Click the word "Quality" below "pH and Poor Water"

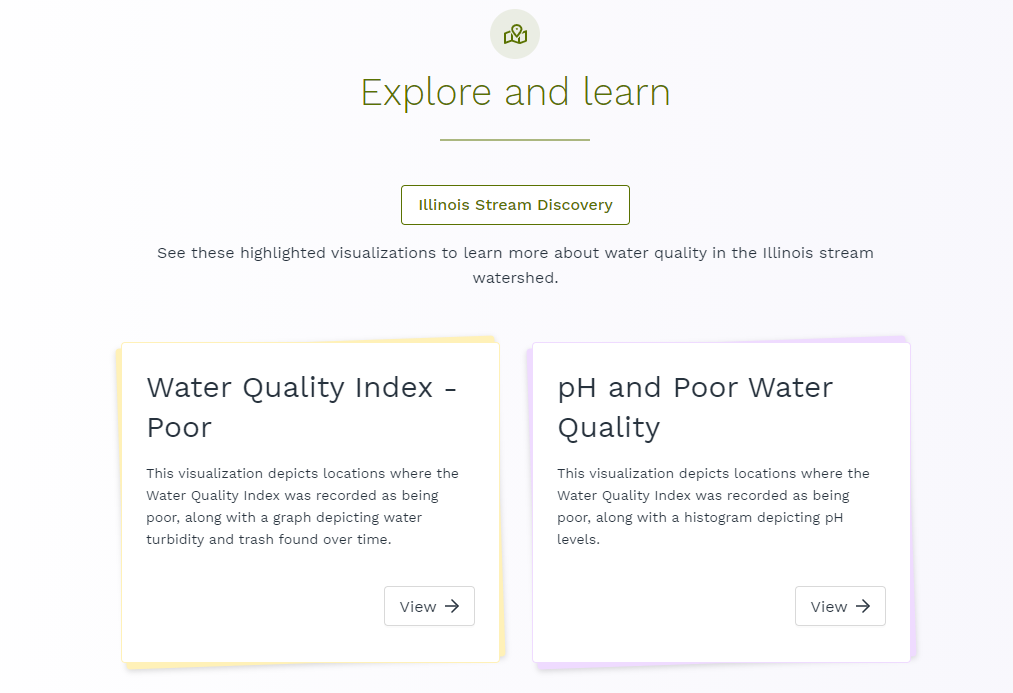[608, 427]
